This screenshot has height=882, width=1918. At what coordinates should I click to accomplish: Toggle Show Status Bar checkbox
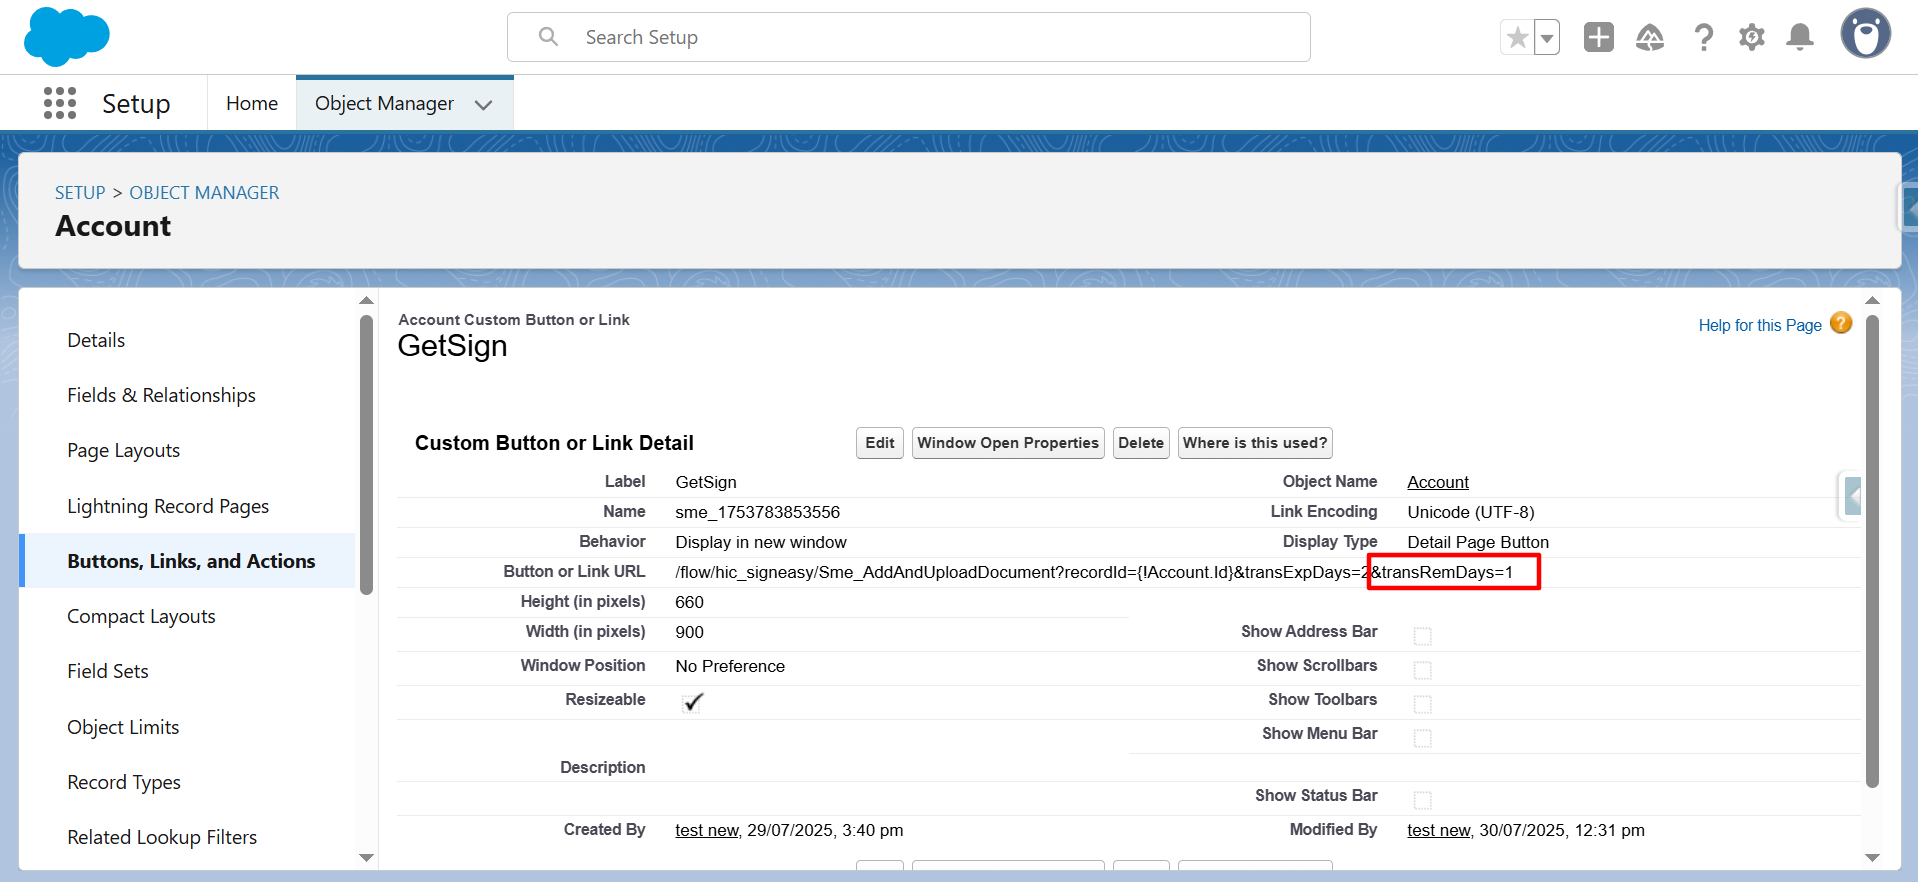[1422, 800]
